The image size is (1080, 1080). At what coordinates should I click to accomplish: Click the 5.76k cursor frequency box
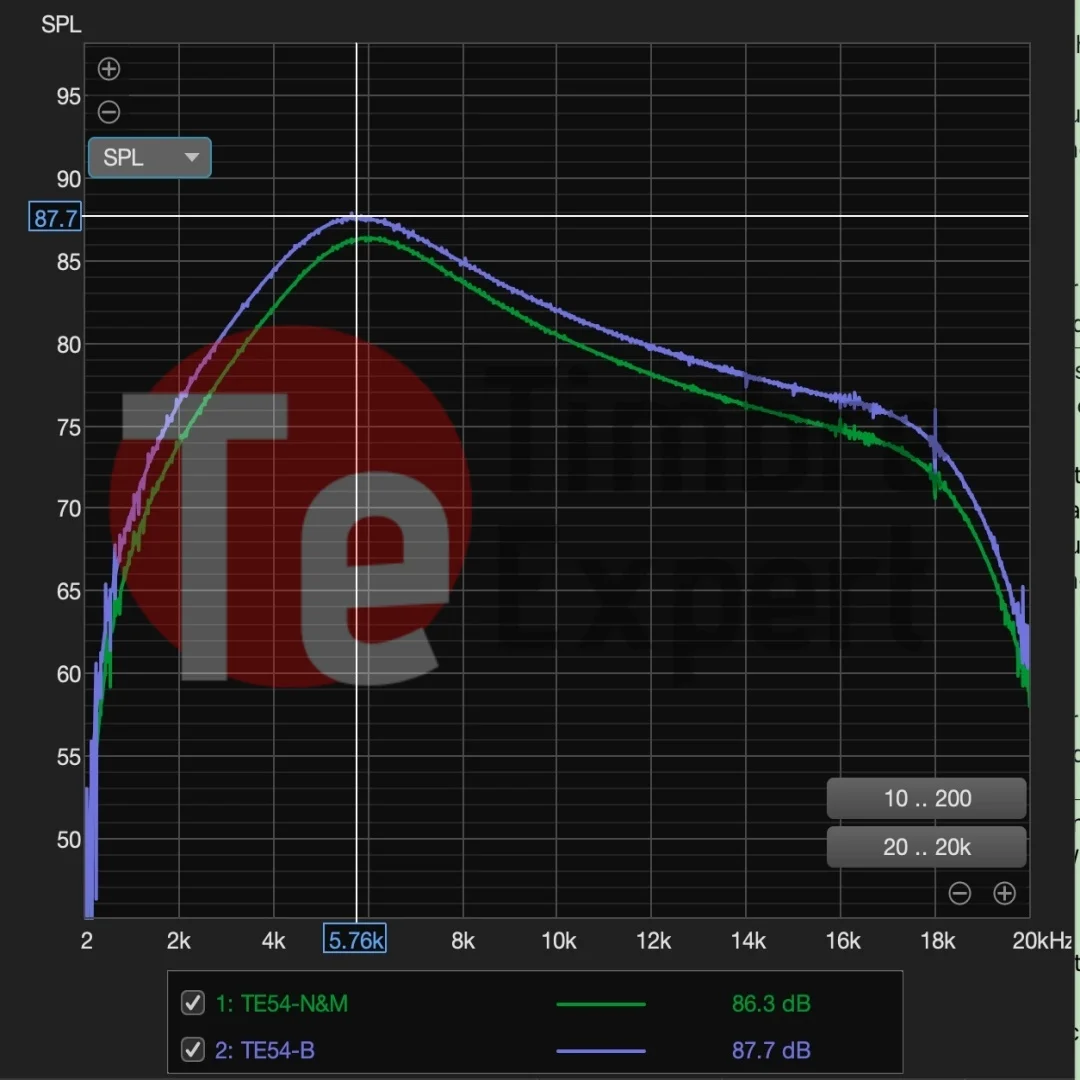355,939
